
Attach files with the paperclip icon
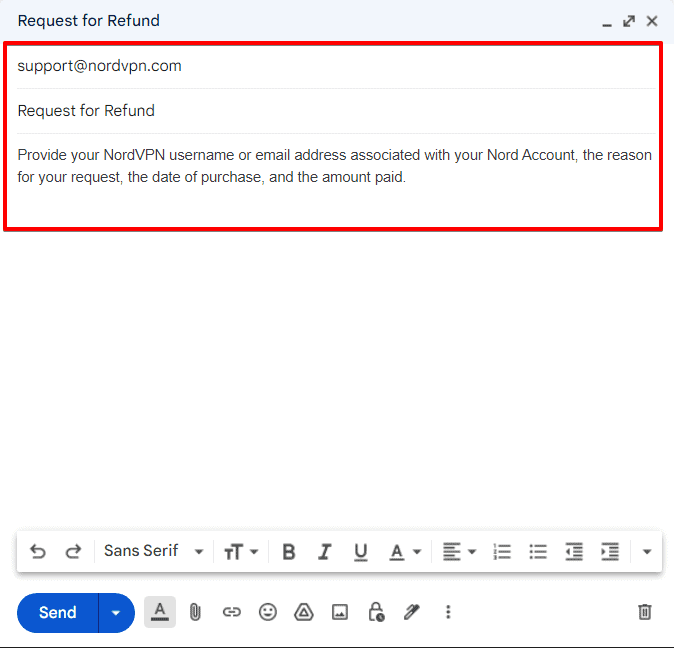pos(195,612)
